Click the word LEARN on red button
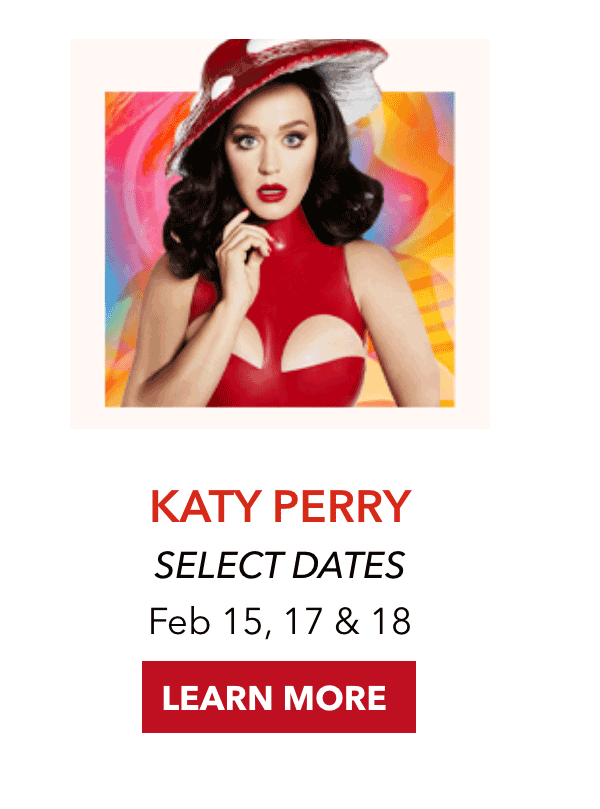600x809 pixels. tap(217, 698)
